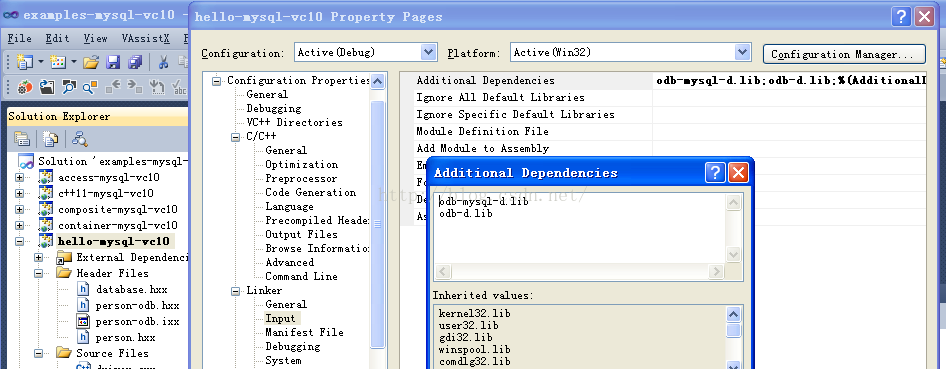Select hello-mysql-vc10 project in Solution Explorer
The height and width of the screenshot is (369, 946).
point(113,242)
